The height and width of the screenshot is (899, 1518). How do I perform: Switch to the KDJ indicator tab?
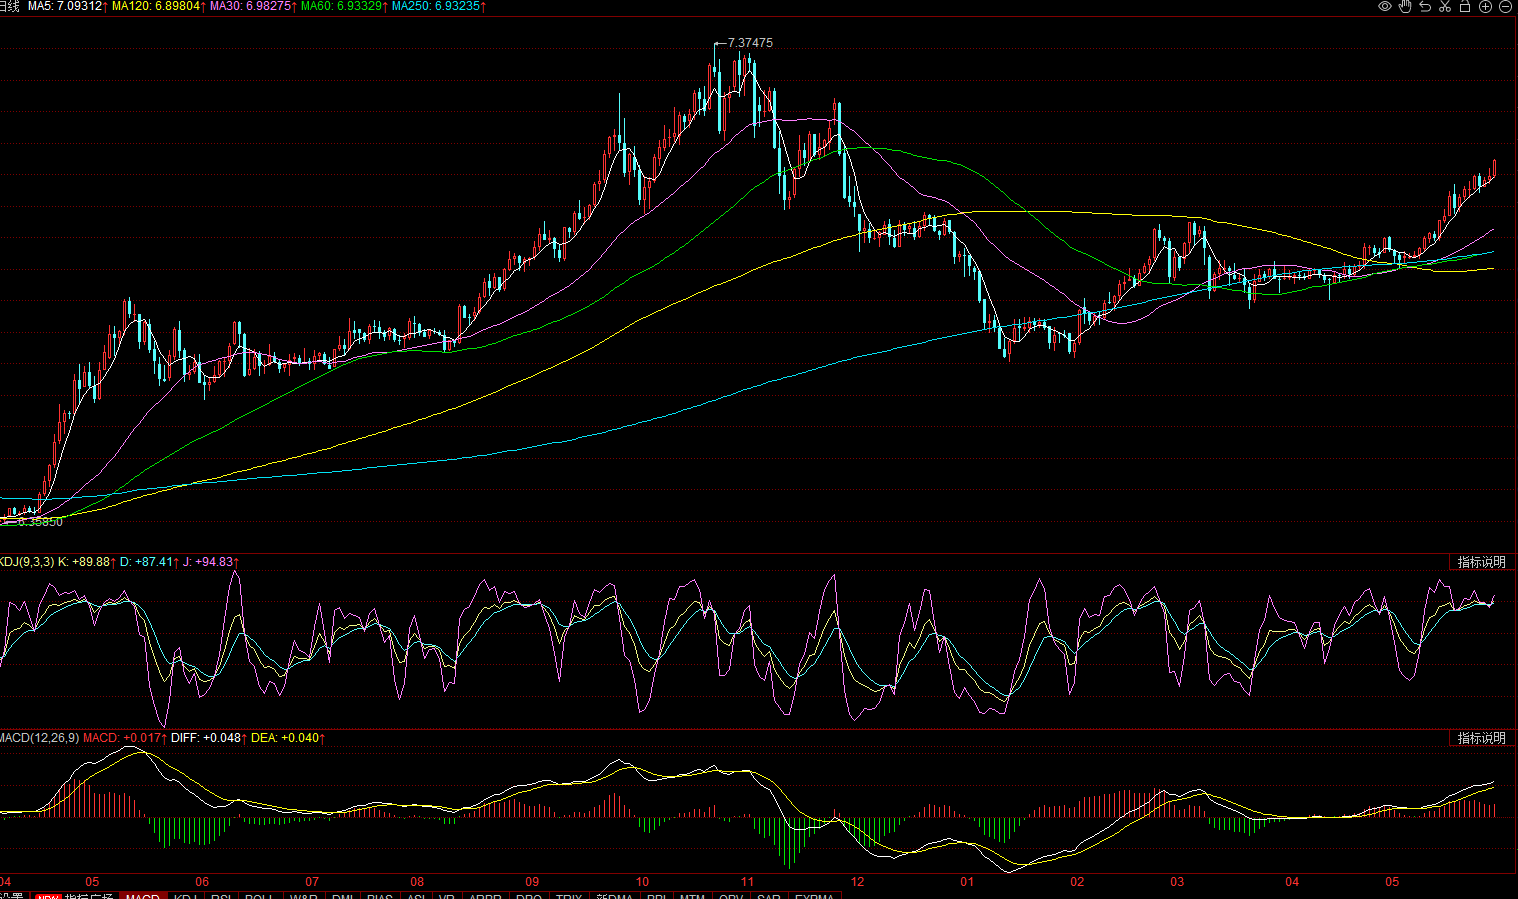186,895
